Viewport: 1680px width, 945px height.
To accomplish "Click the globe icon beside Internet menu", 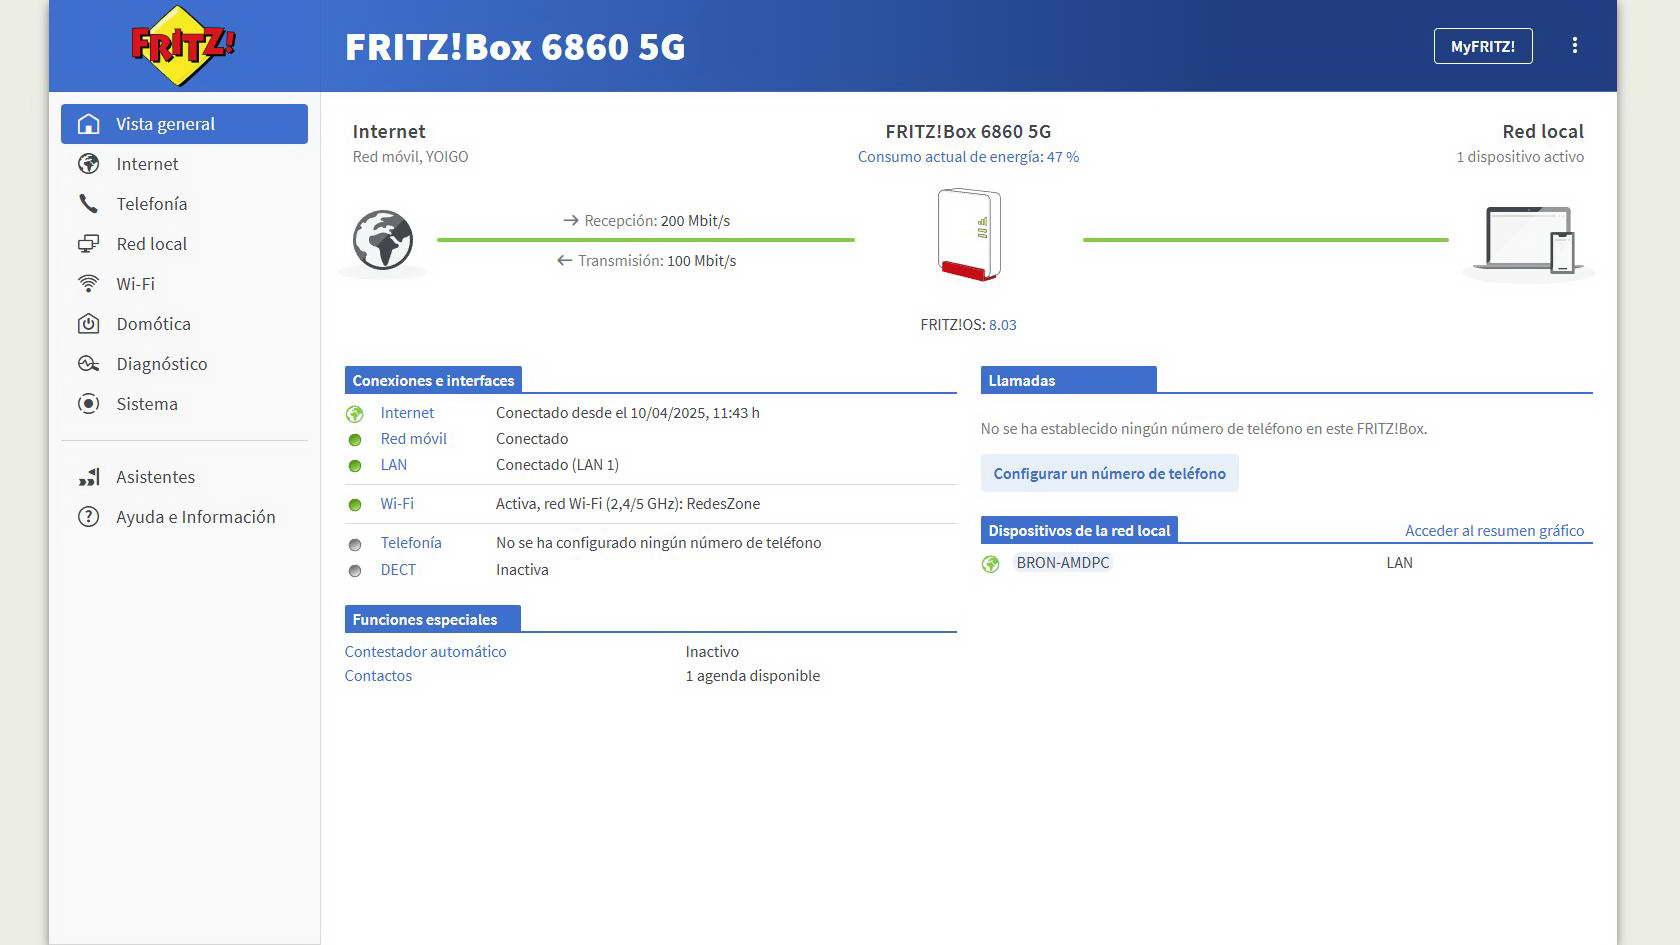I will point(89,164).
